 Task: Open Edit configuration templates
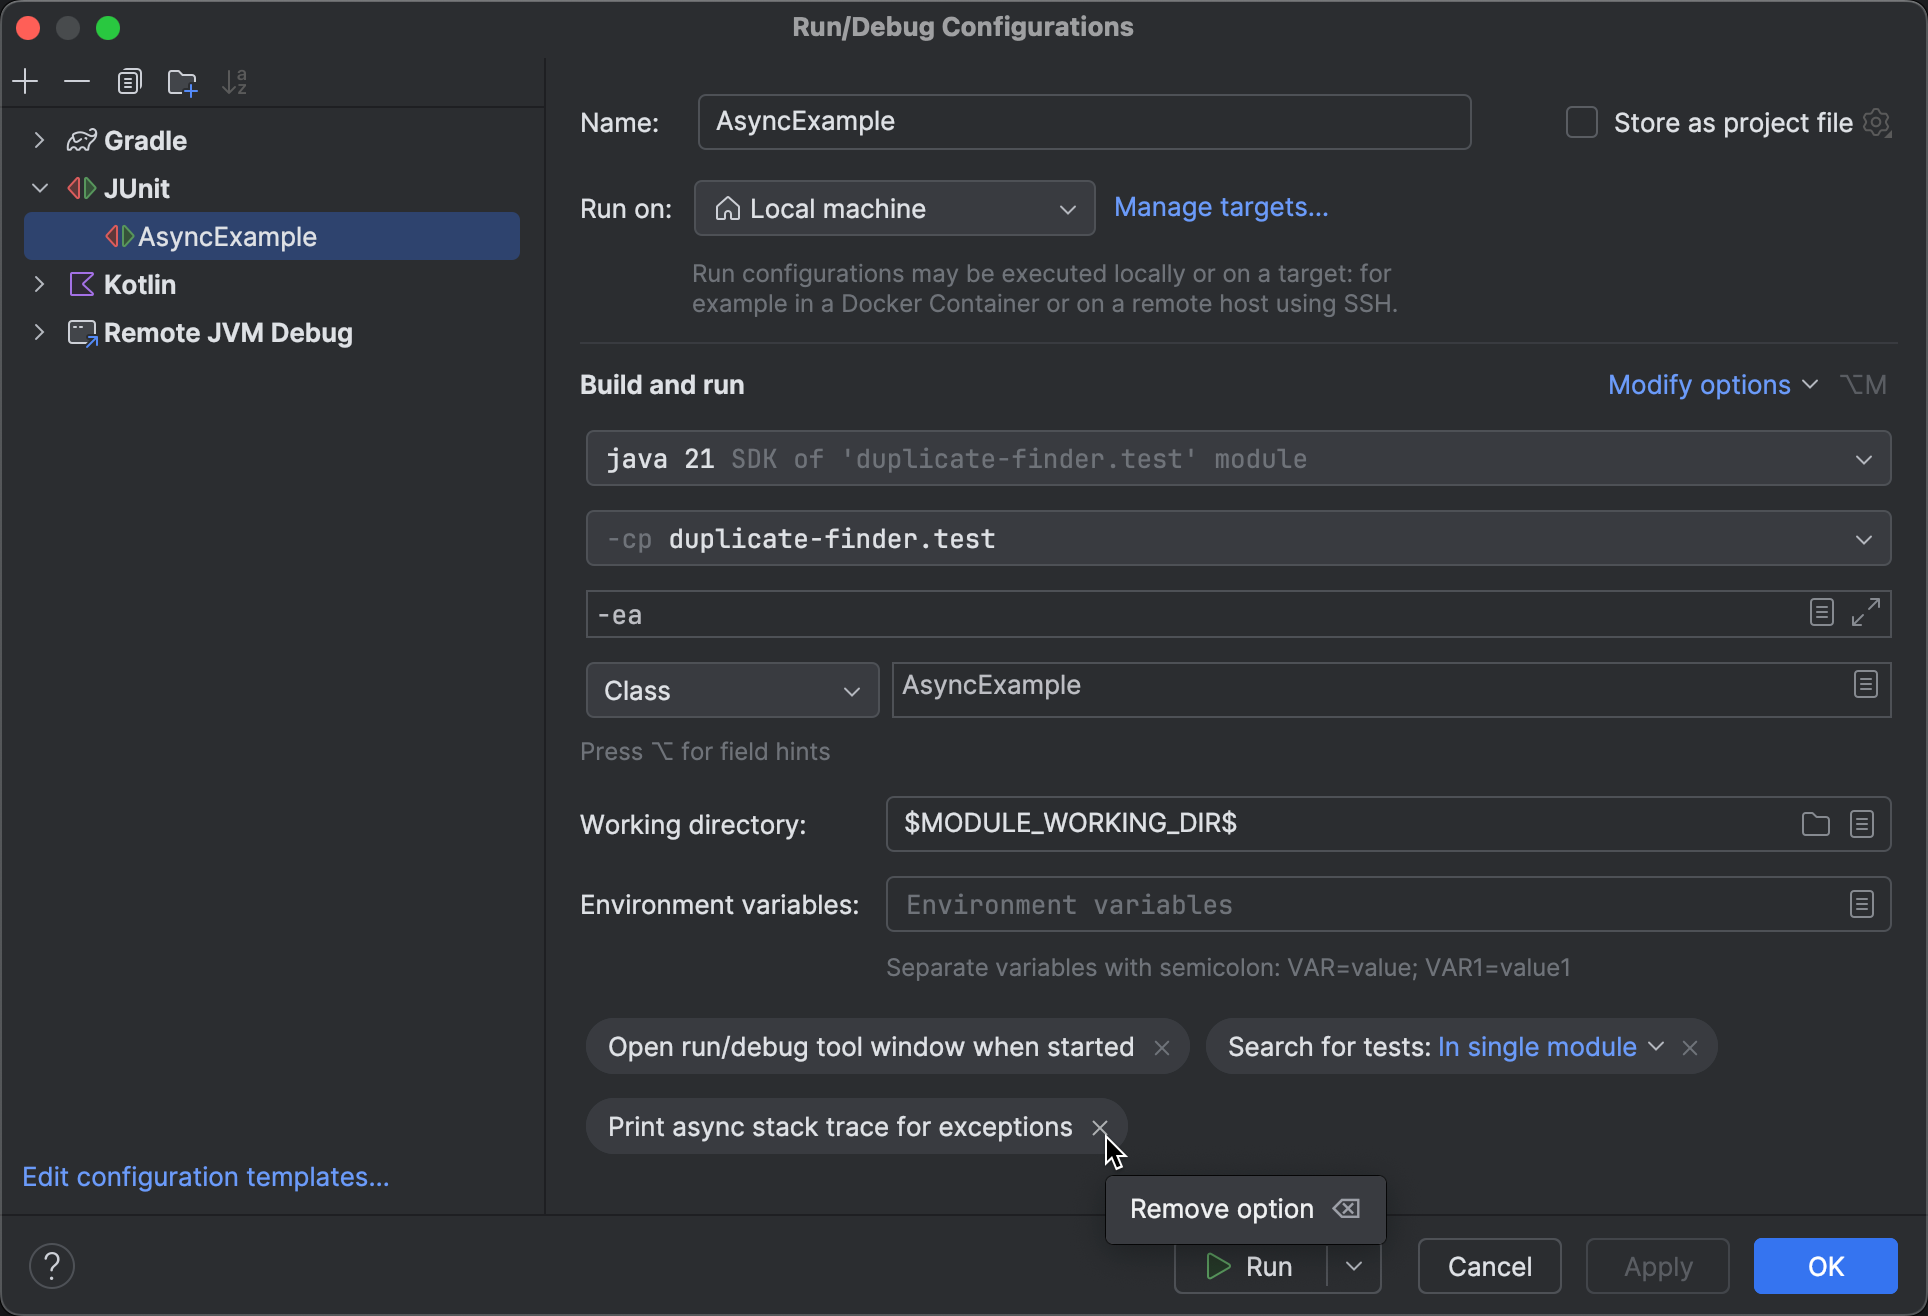[x=205, y=1176]
